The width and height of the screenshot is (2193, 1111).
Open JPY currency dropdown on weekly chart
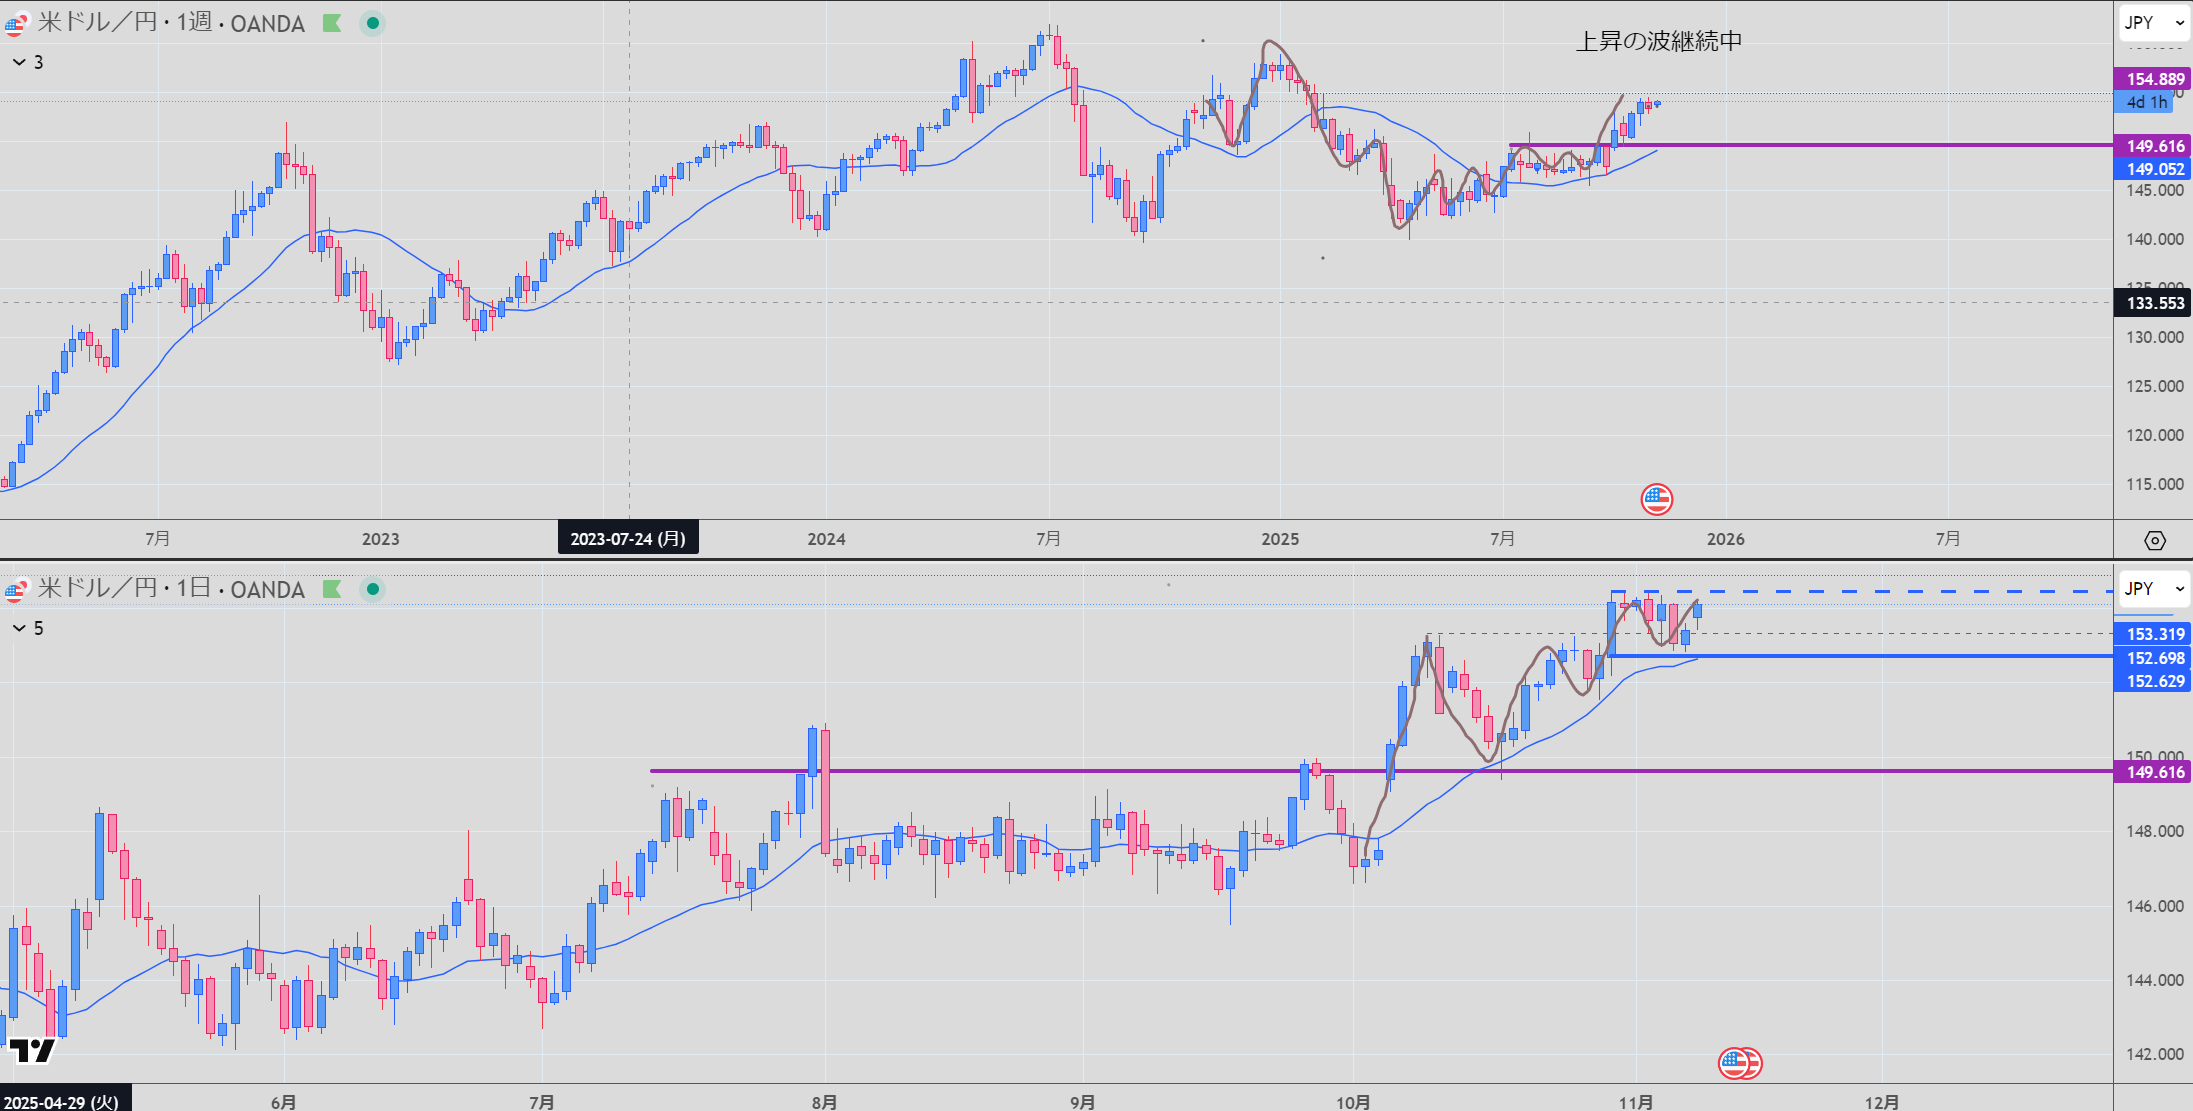(2154, 22)
